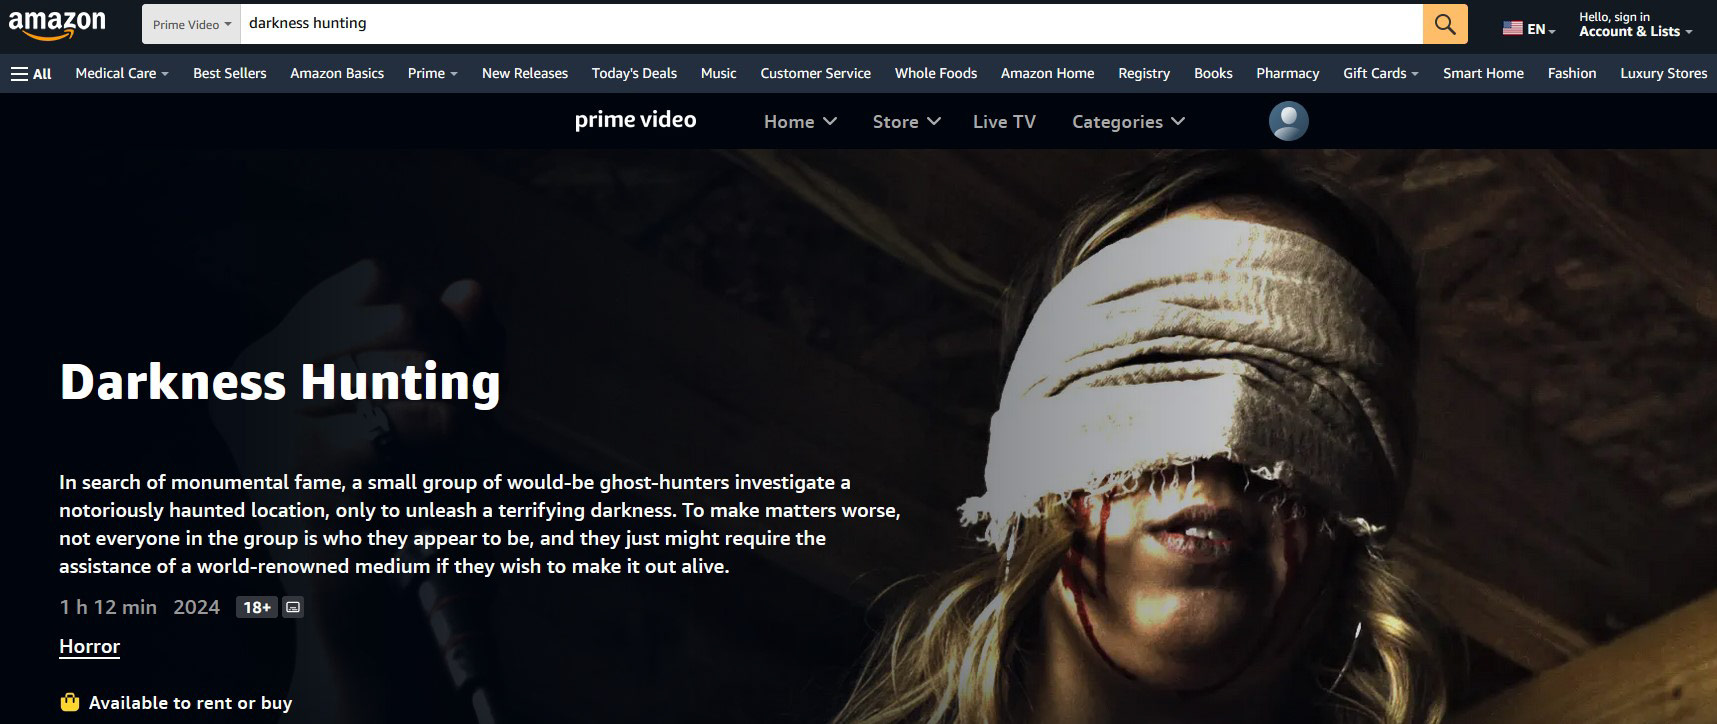Click the subtitles availability icon
Screen dimensions: 1717x724
coord(293,607)
